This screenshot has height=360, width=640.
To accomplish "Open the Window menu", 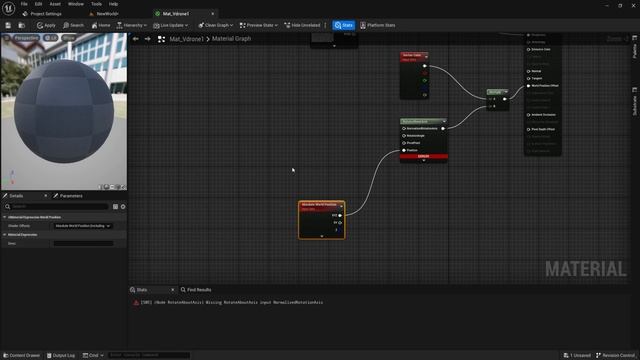I will click(x=76, y=4).
